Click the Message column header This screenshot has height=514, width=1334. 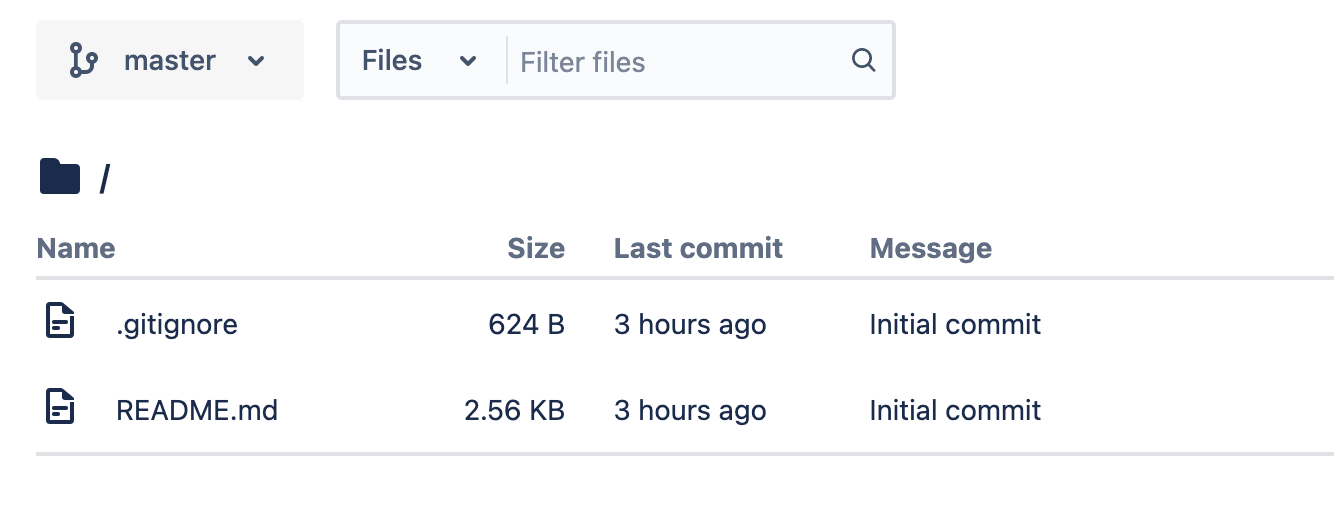(x=931, y=248)
